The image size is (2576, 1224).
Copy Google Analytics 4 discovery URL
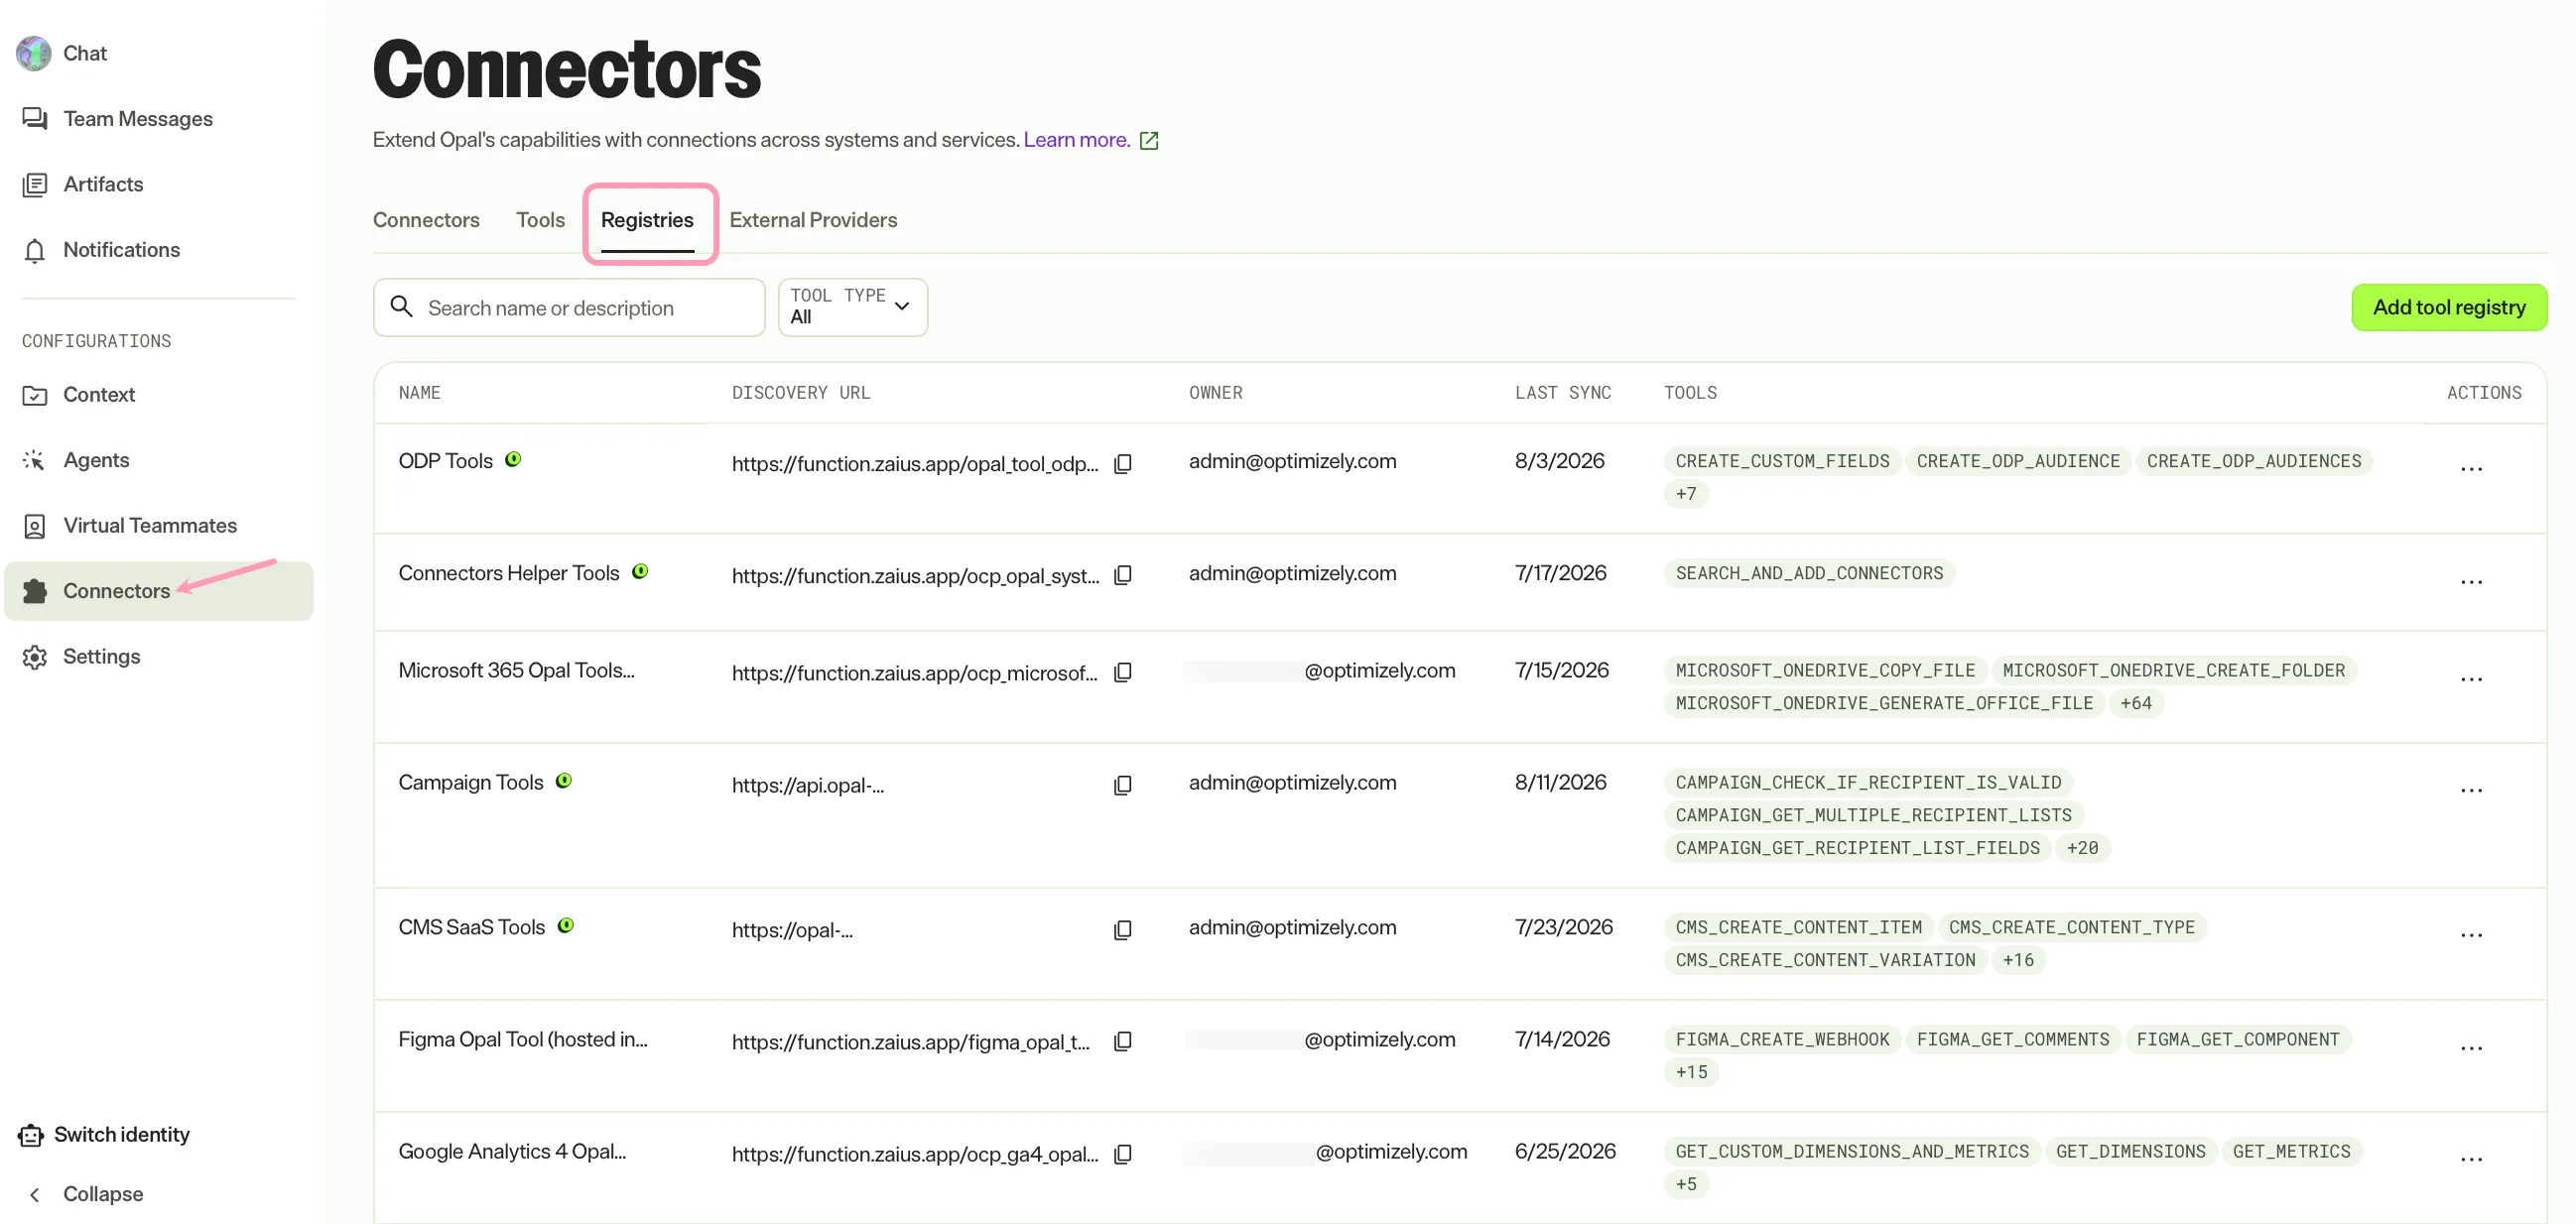(1122, 1154)
